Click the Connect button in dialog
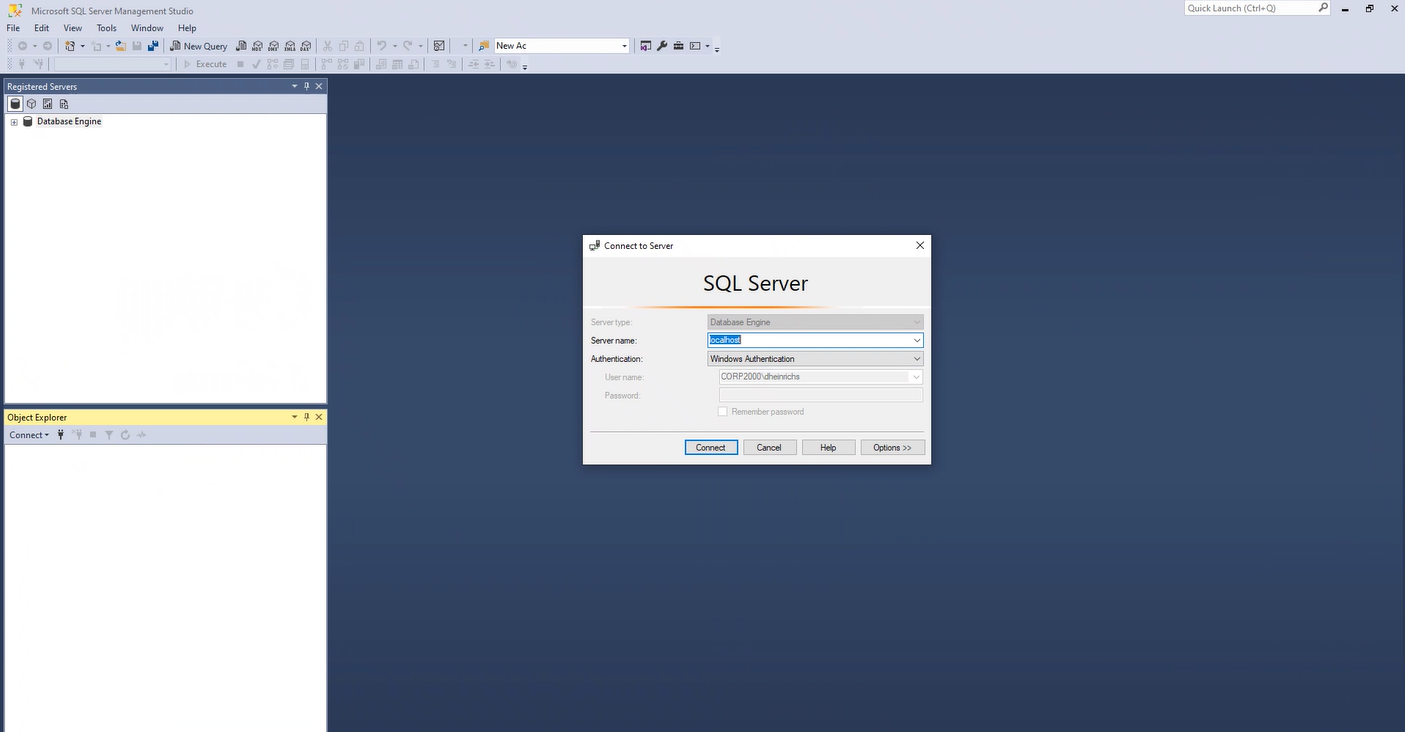Screen dimensions: 1405x732 coord(711,447)
